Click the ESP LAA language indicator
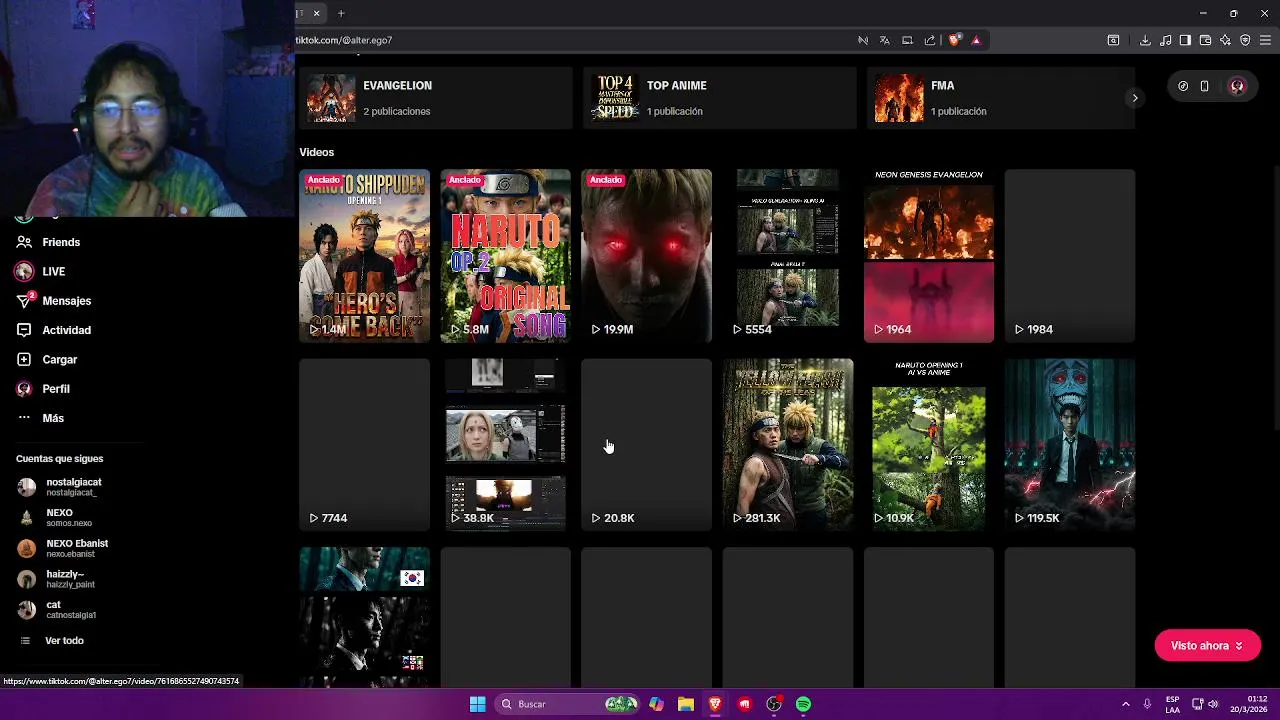Image resolution: width=1280 pixels, height=720 pixels. [x=1172, y=704]
